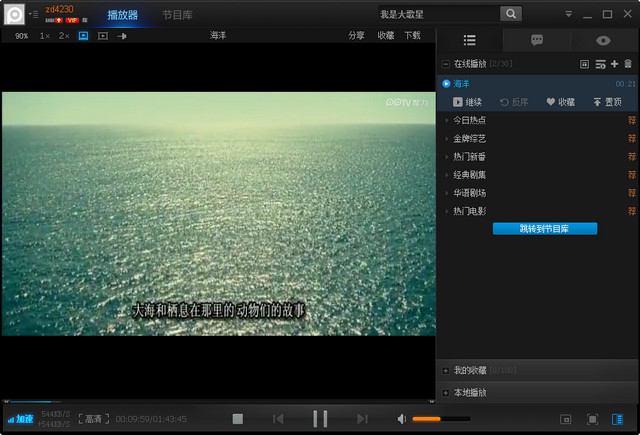Click the 跳转到节目库 button
The image size is (640, 435).
click(544, 229)
